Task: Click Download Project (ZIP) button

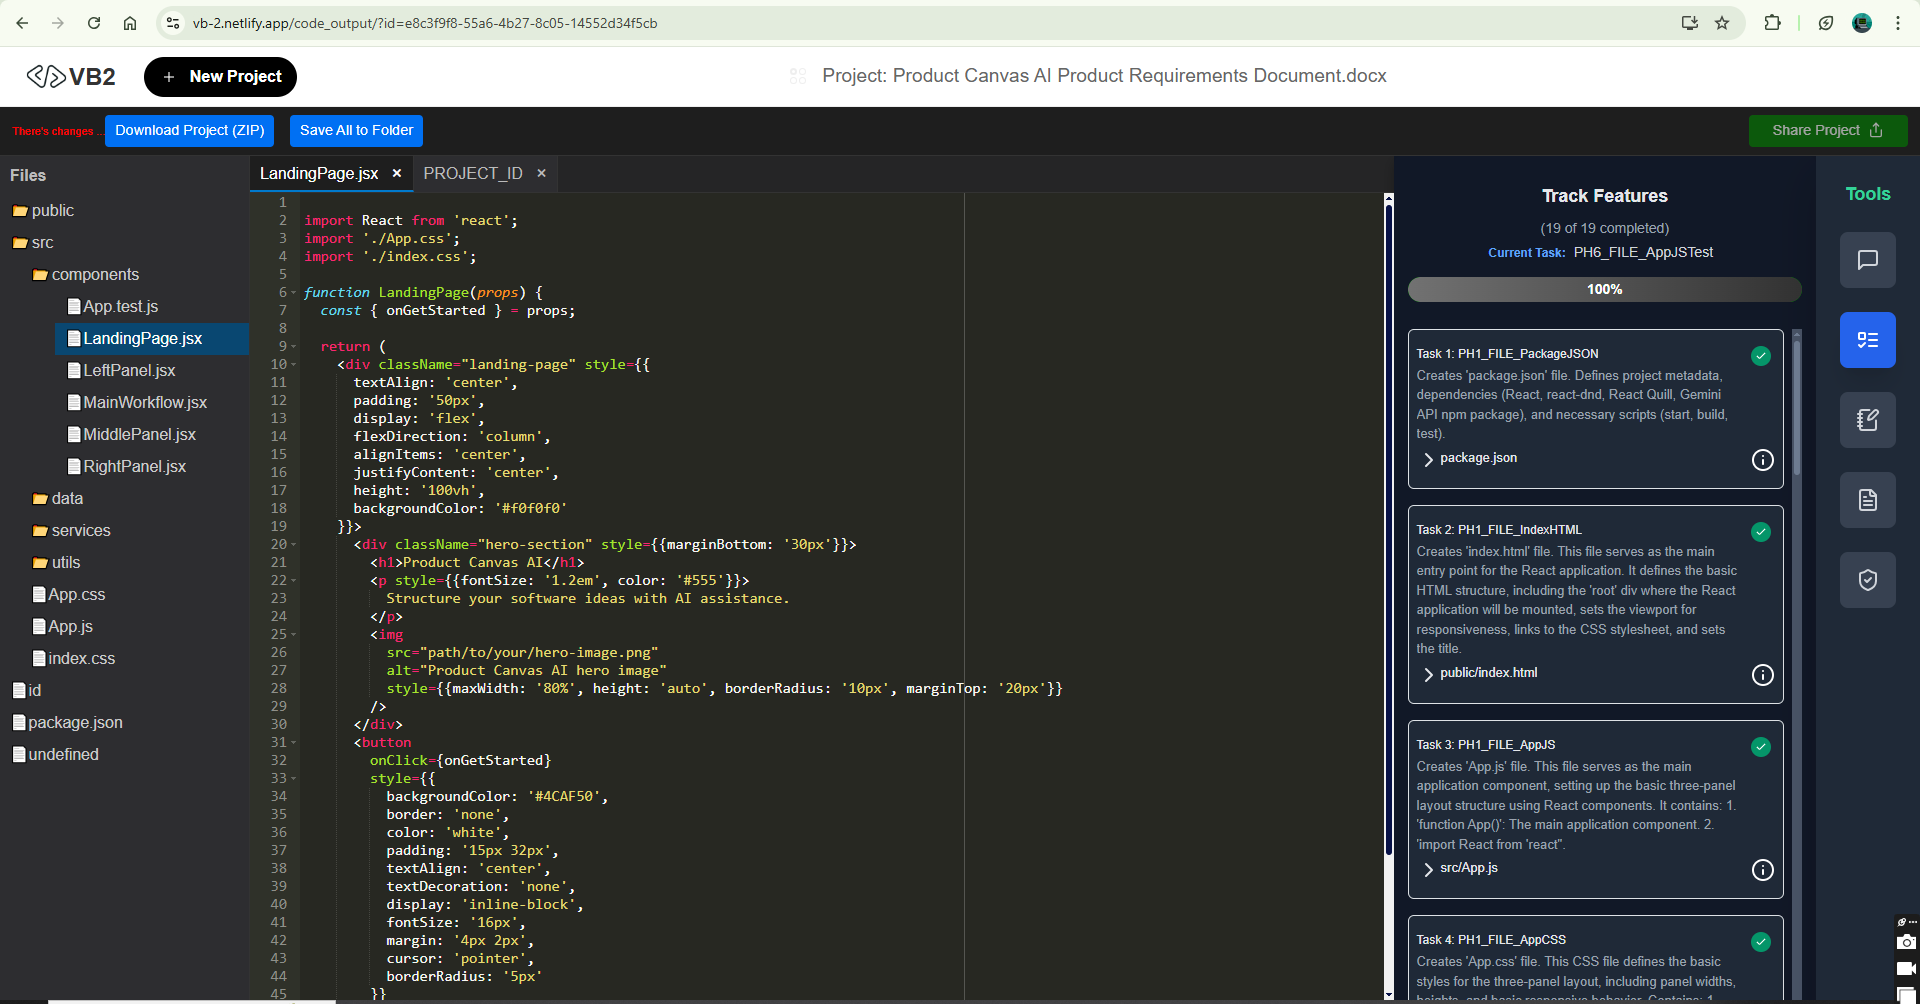Action: click(190, 131)
